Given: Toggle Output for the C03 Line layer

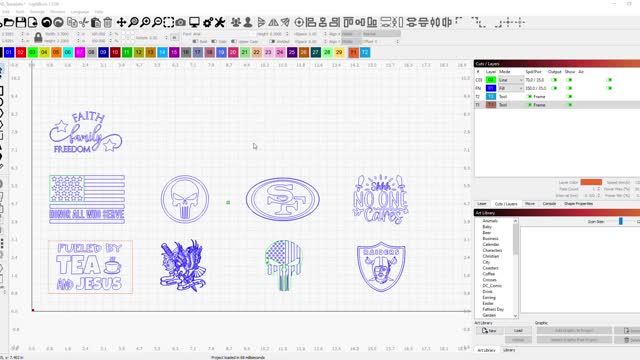Looking at the screenshot, I should 554,80.
